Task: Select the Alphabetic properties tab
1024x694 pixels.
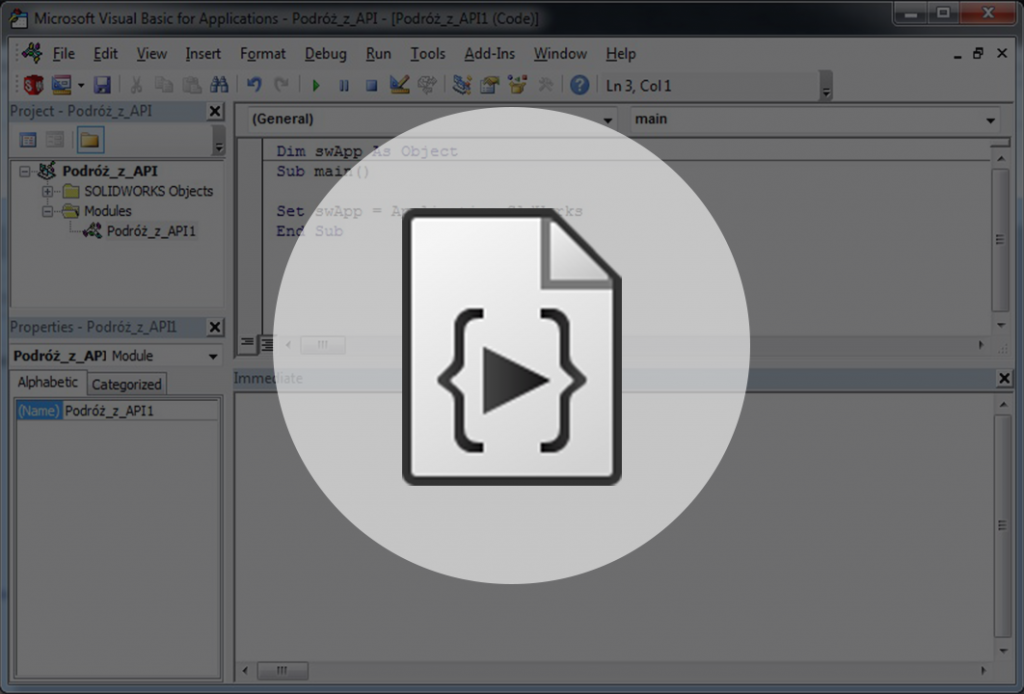Action: (x=46, y=382)
